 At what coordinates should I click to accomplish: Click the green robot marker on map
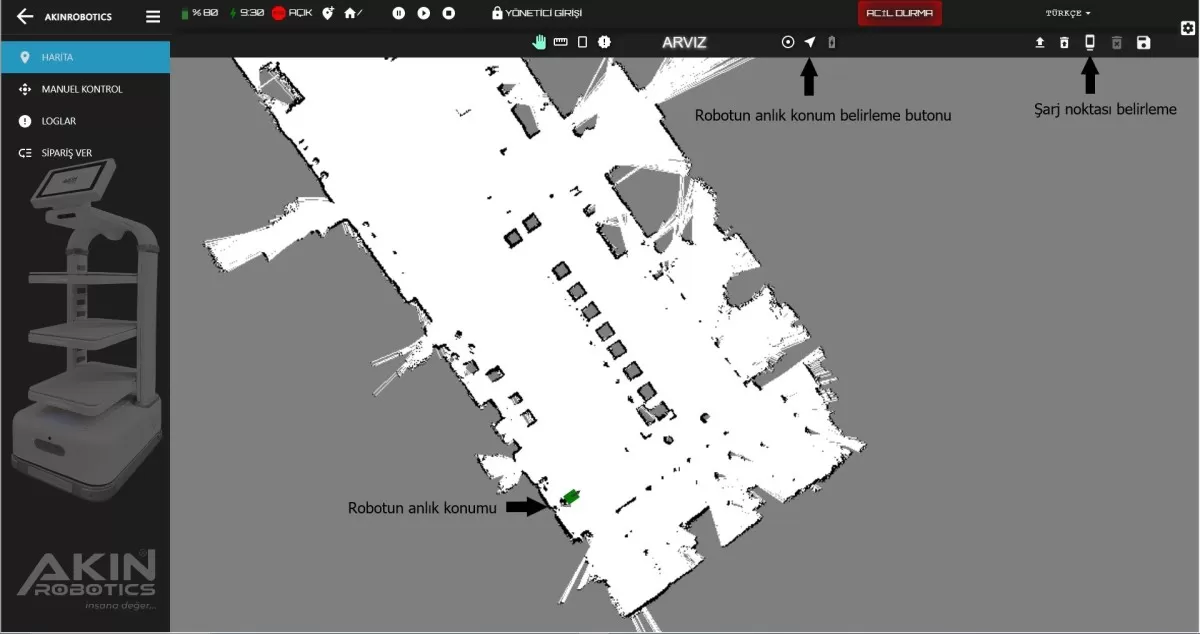[x=571, y=496]
